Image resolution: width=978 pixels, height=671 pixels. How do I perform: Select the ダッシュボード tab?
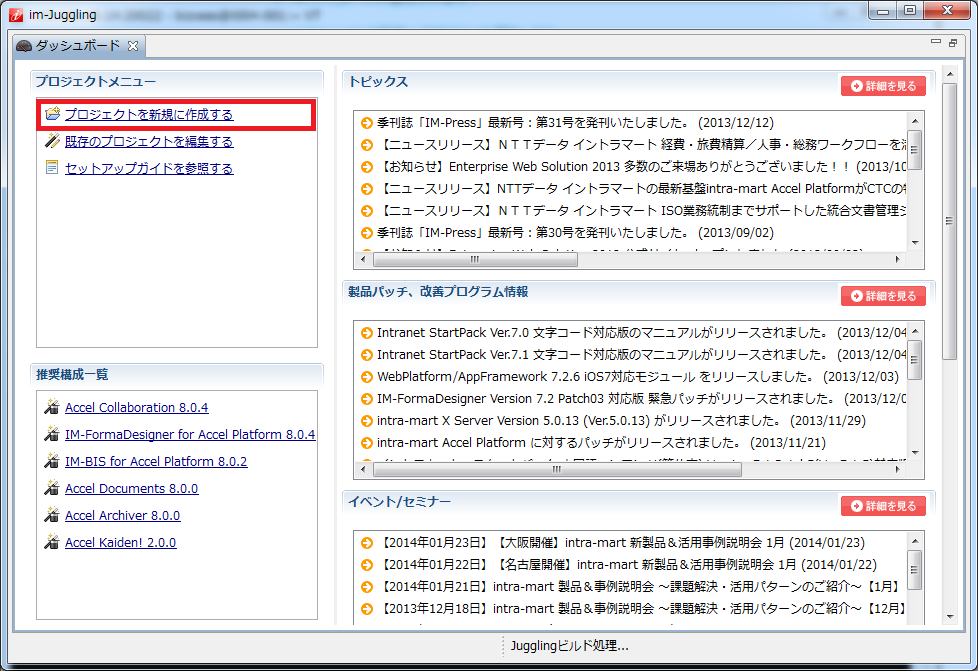(78, 46)
